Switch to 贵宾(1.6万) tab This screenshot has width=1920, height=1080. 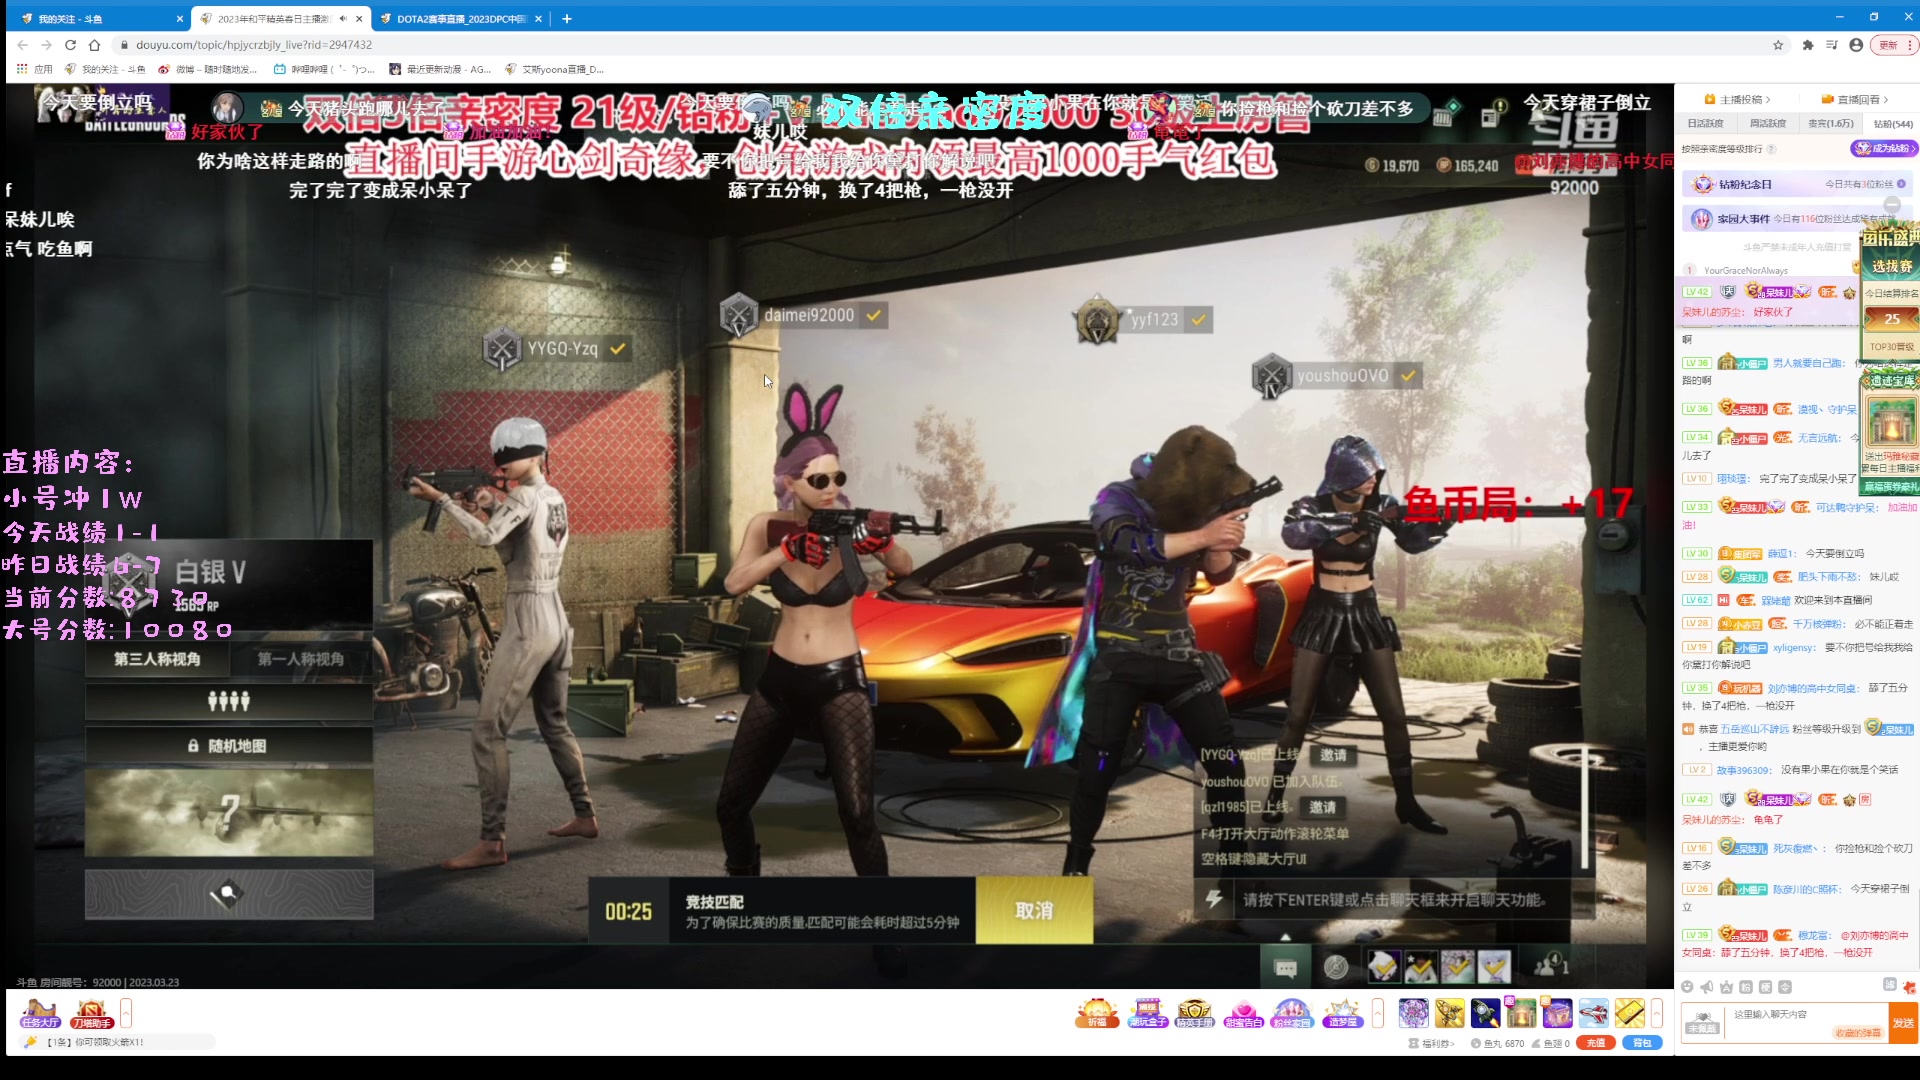[1830, 124]
